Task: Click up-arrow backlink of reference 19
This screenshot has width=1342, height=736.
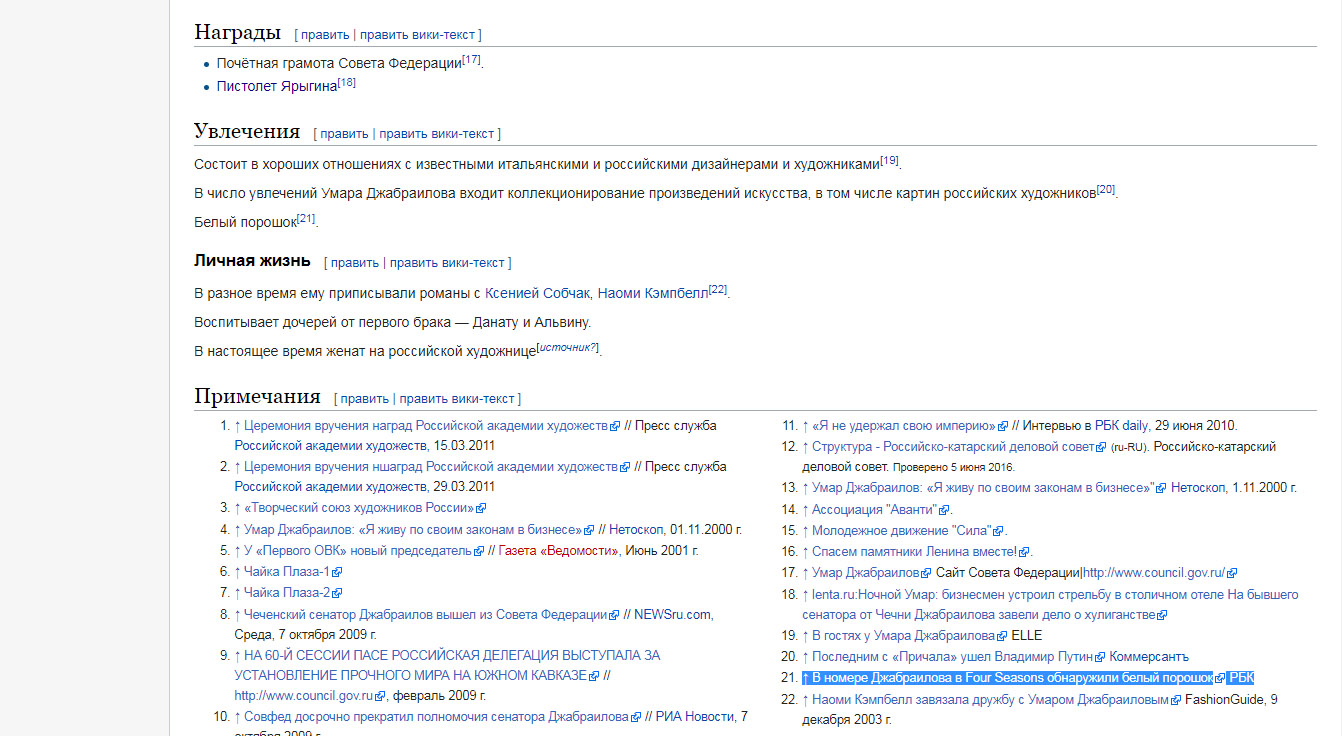Action: tap(805, 635)
